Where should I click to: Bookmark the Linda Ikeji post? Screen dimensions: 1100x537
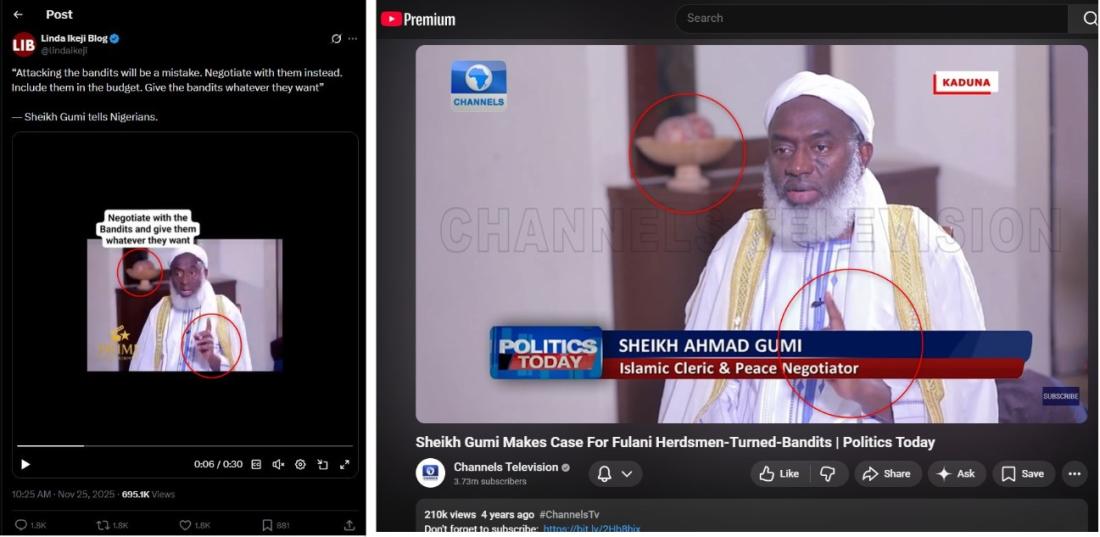pyautogui.click(x=267, y=525)
